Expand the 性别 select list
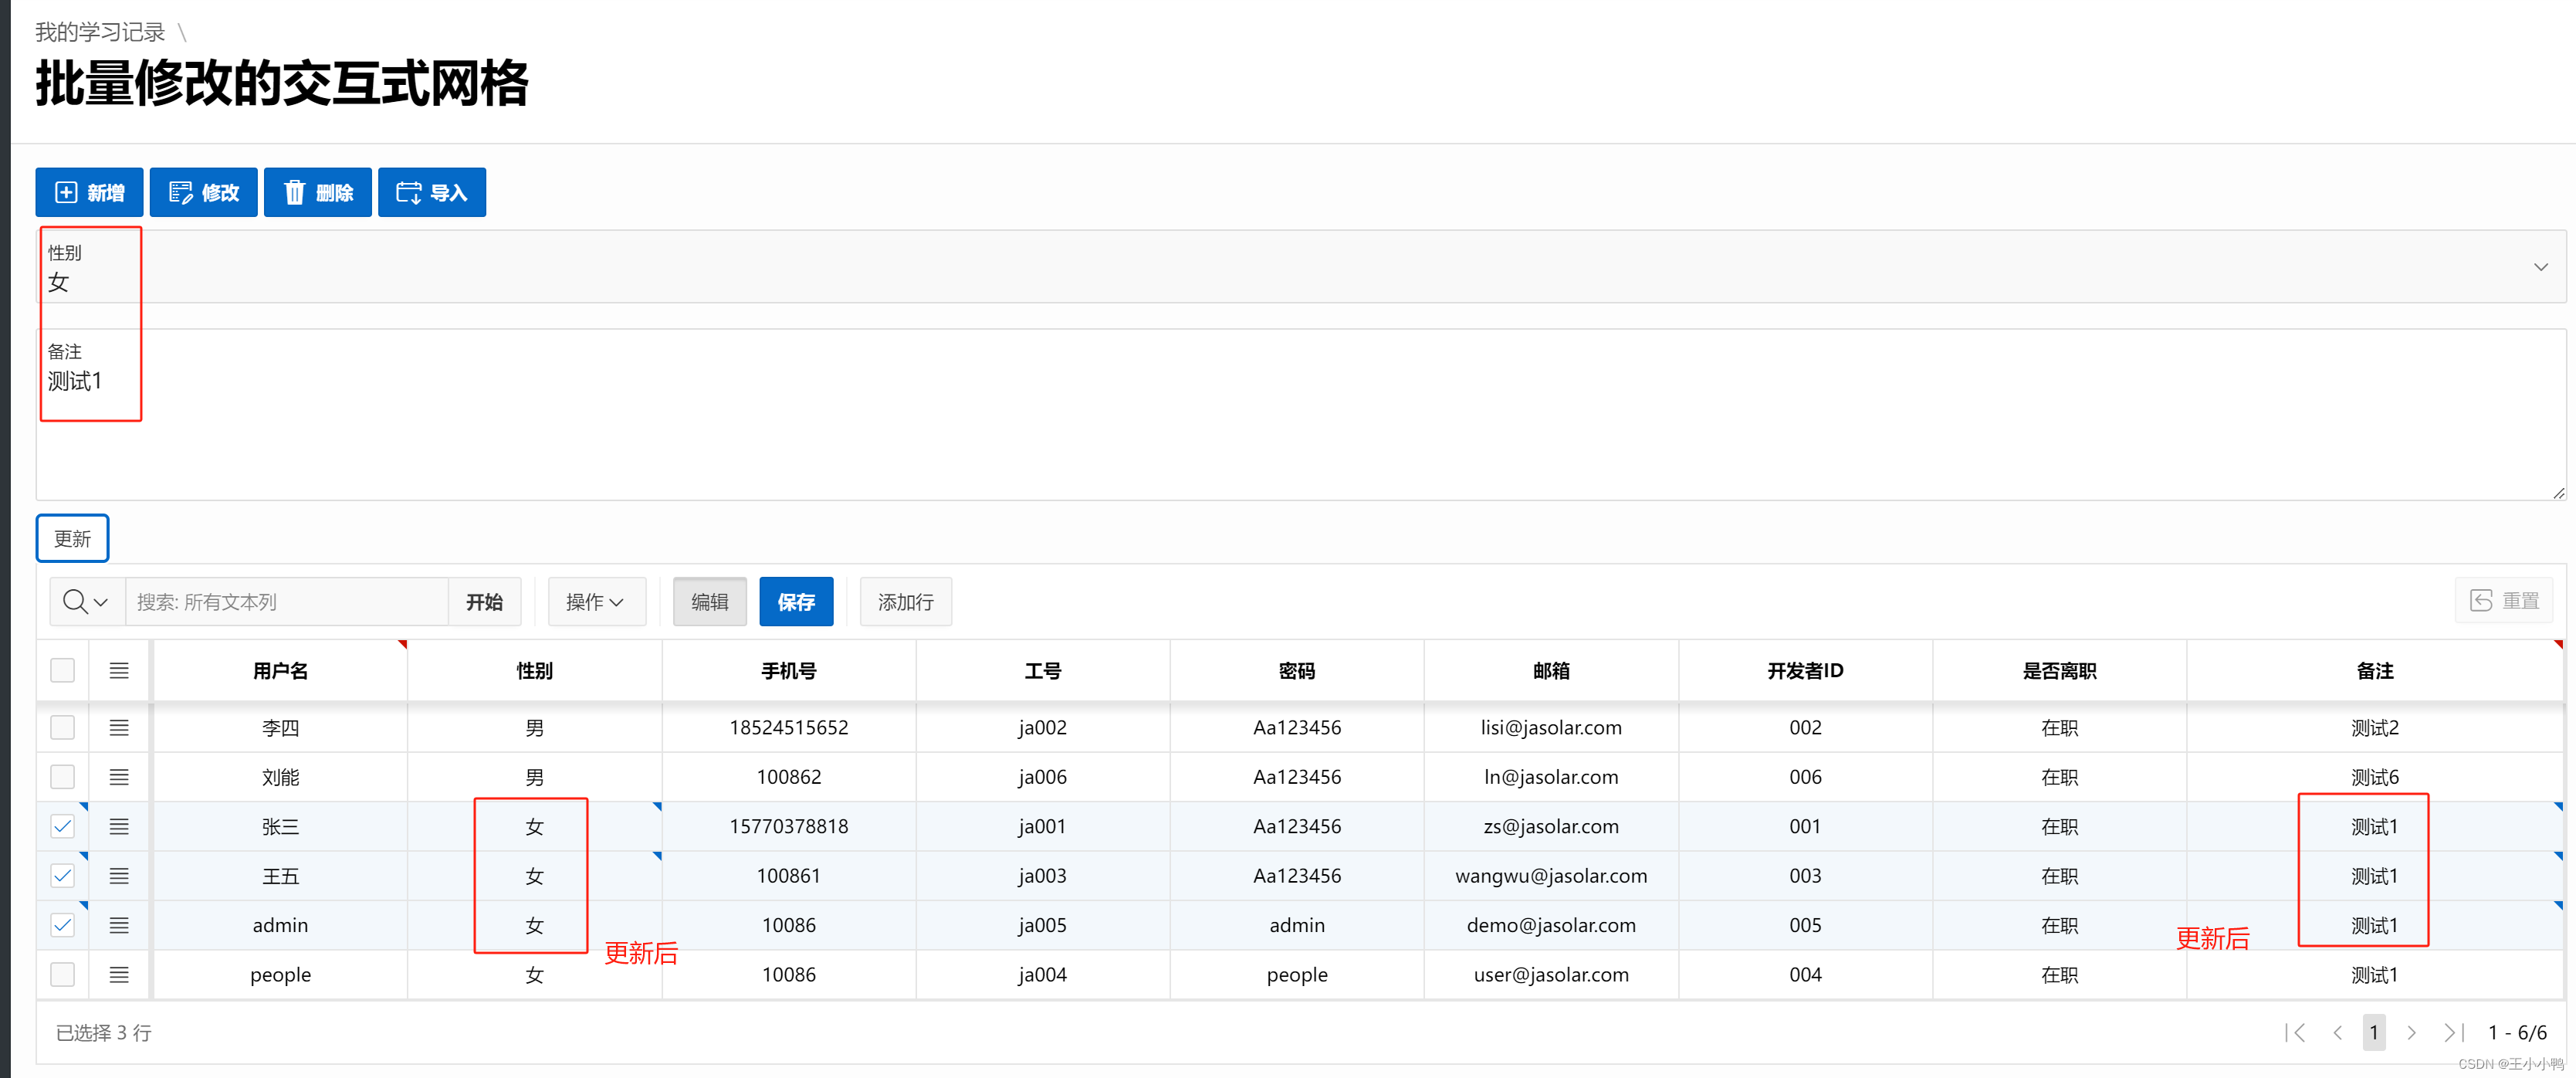 2540,267
